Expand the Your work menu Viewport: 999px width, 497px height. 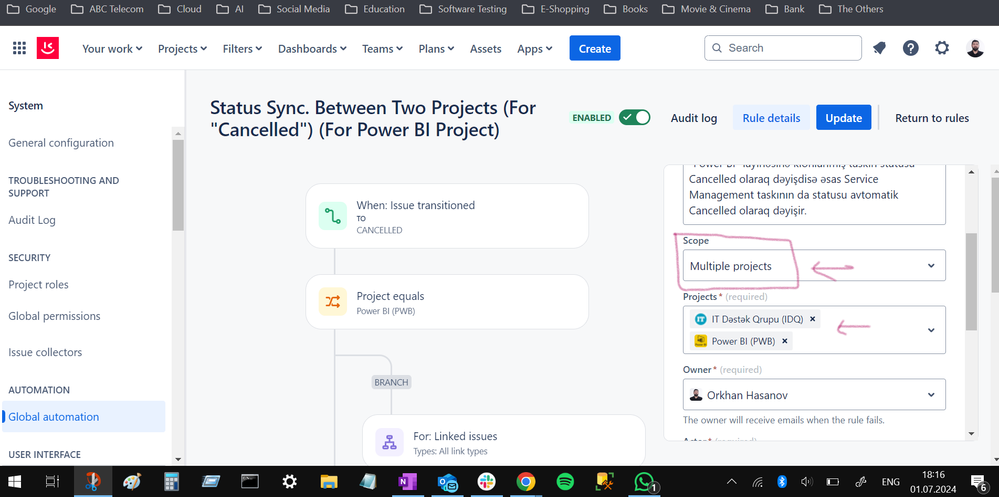[x=112, y=48]
